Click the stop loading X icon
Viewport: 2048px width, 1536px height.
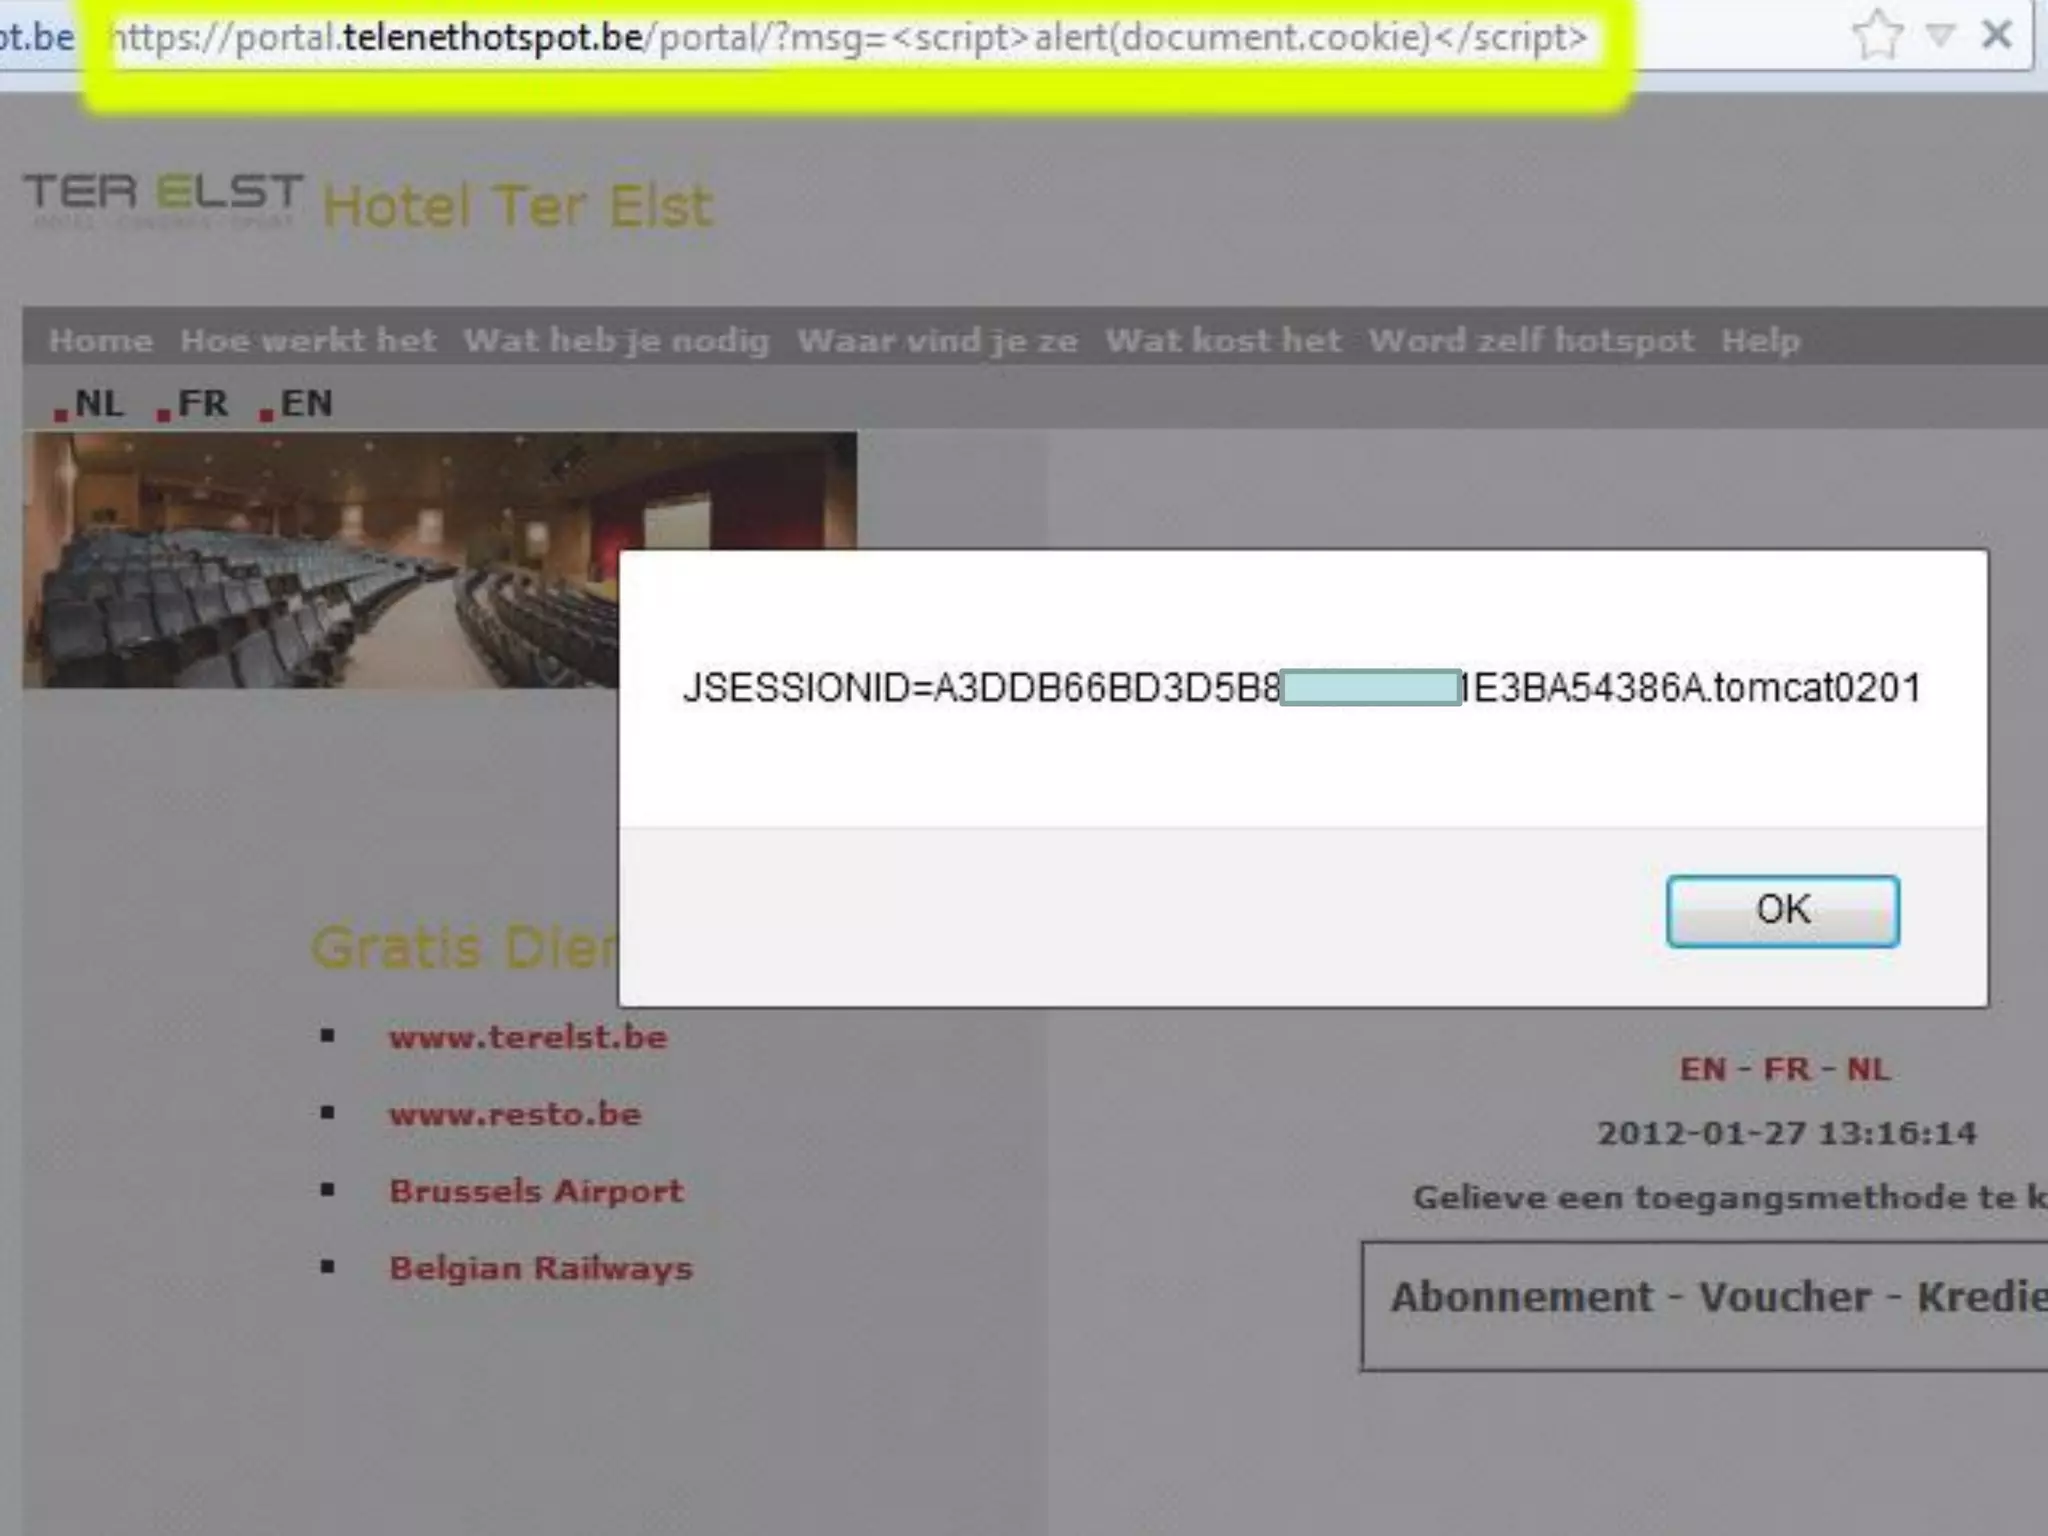coord(1997,36)
